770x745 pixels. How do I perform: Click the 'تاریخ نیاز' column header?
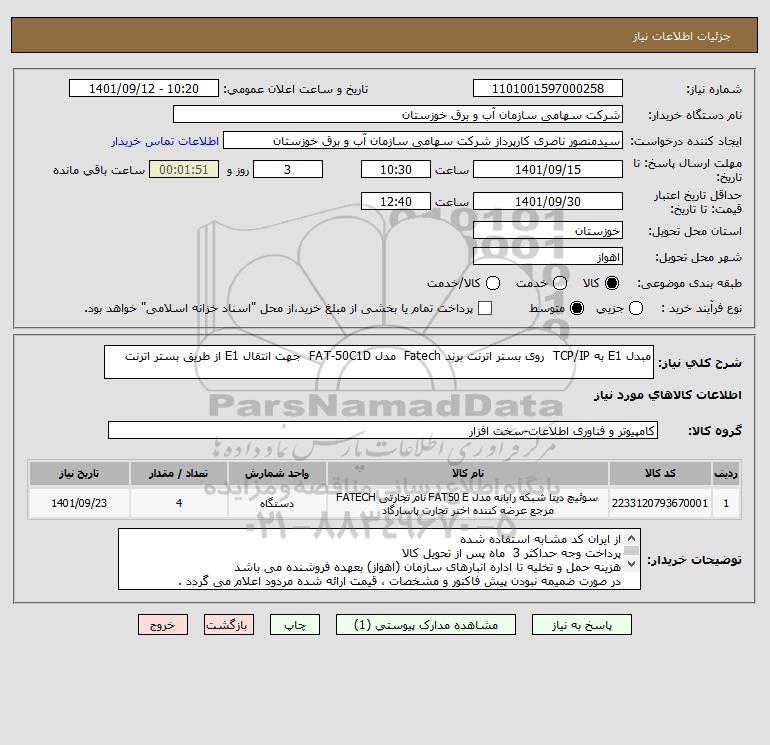point(79,473)
